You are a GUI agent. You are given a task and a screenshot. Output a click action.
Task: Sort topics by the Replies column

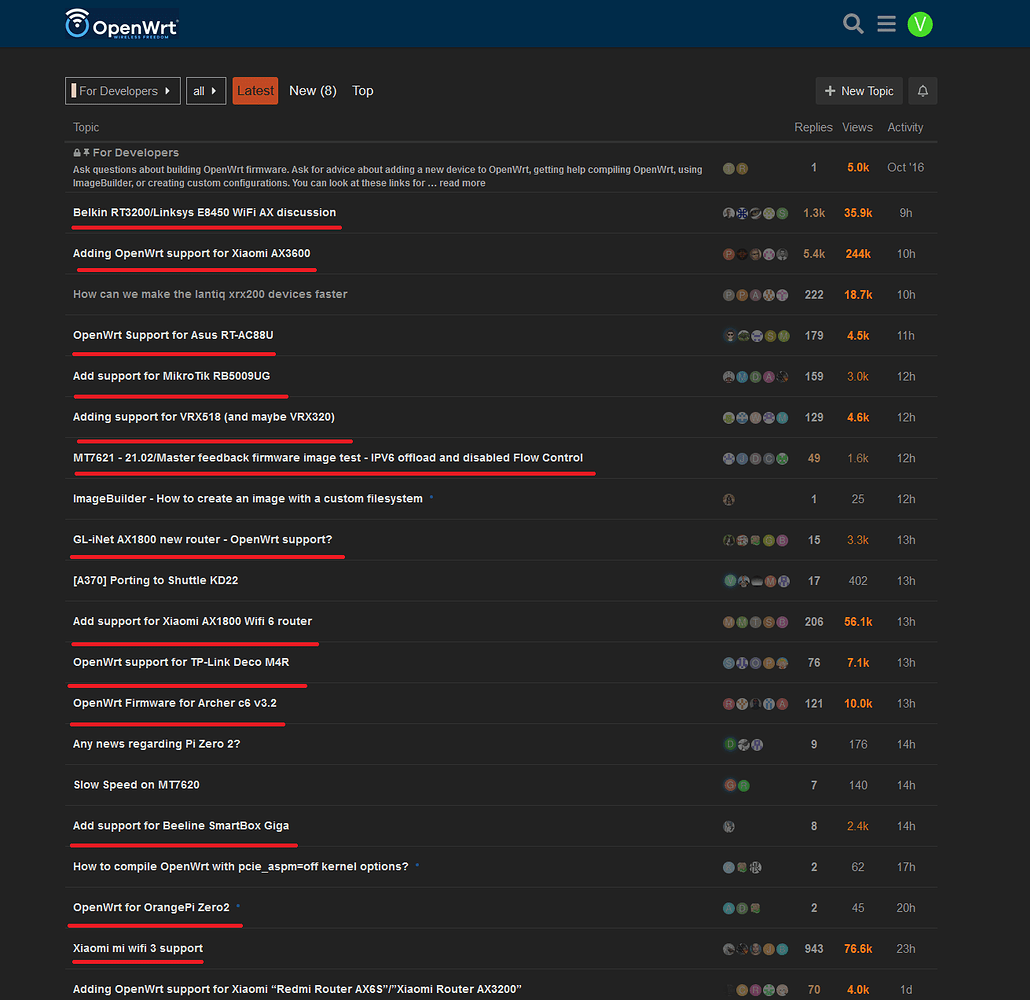pos(813,127)
